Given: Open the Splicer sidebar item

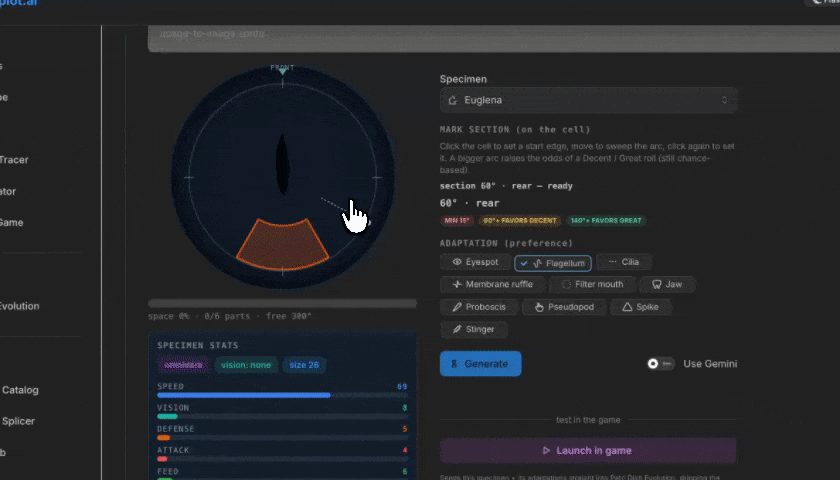Looking at the screenshot, I should pyautogui.click(x=18, y=421).
